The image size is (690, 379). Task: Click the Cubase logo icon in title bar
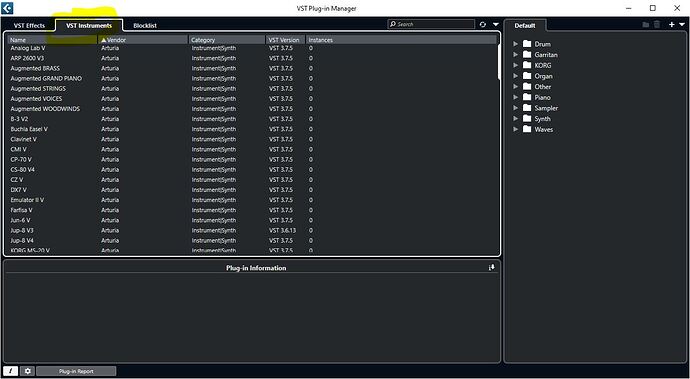(x=7, y=8)
